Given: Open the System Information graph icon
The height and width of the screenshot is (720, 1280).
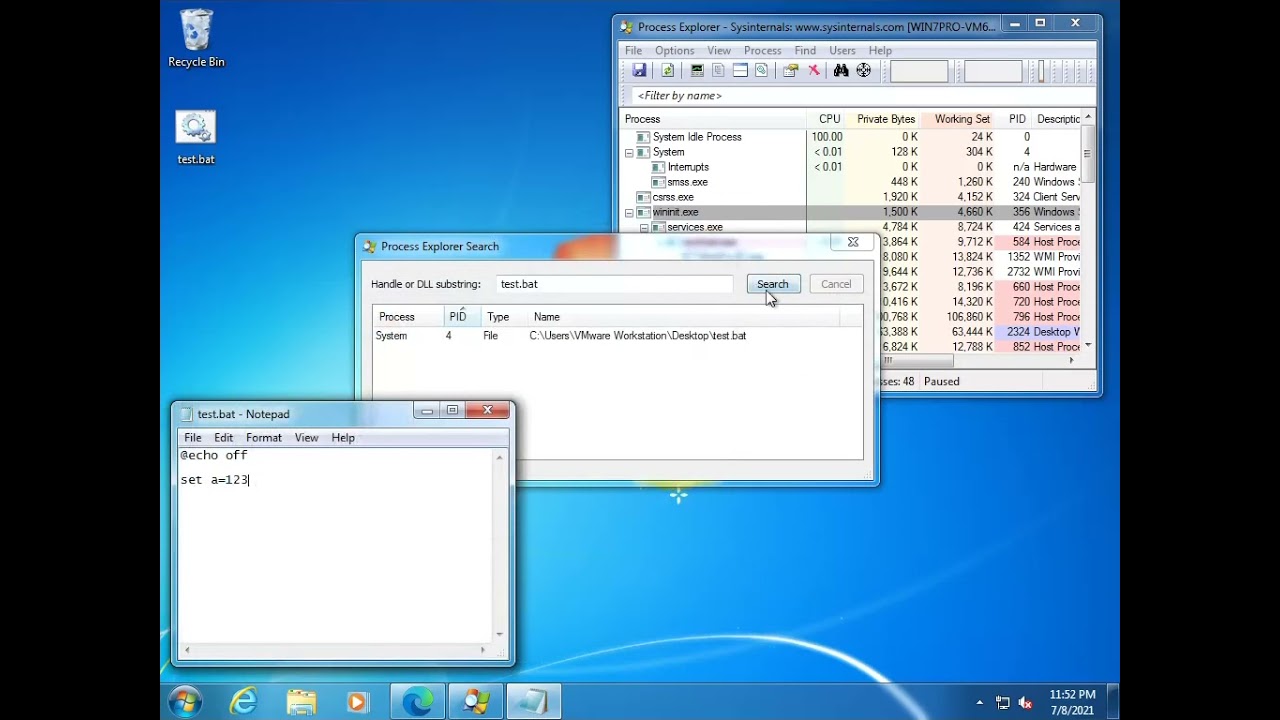Looking at the screenshot, I should point(697,70).
